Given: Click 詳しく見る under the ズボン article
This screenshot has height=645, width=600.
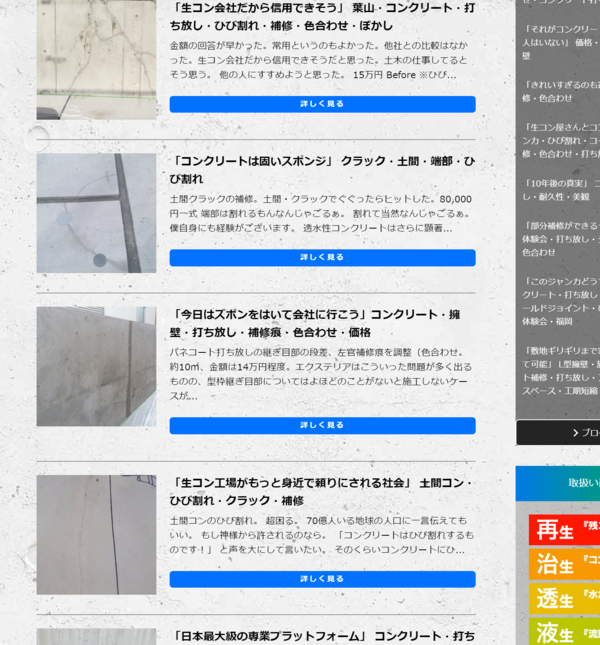Looking at the screenshot, I should tap(322, 426).
